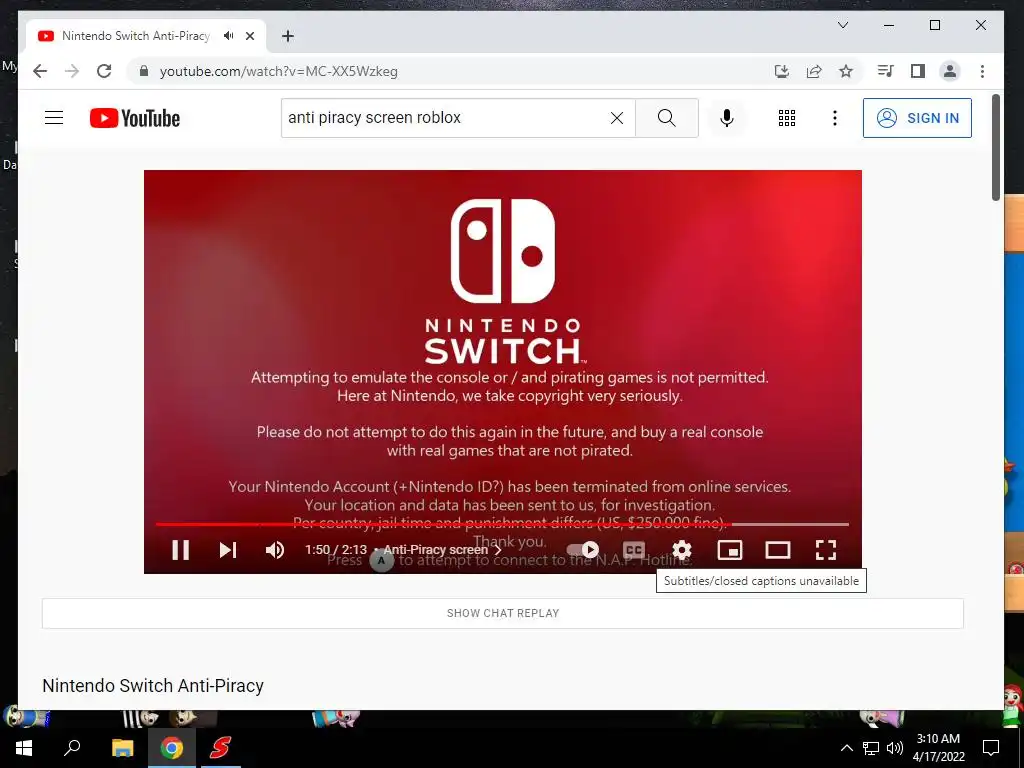Pause the video with the pause button
1024x768 pixels.
click(181, 550)
